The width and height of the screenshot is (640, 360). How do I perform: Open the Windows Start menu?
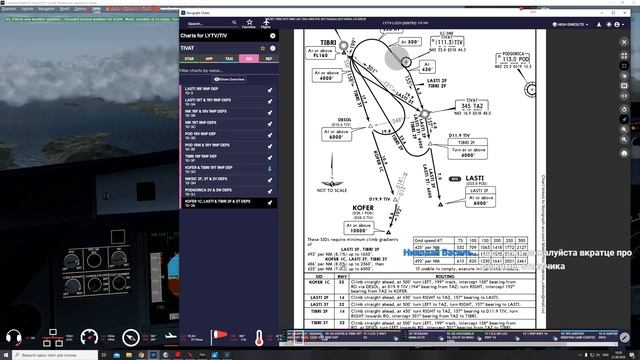click(x=6, y=355)
